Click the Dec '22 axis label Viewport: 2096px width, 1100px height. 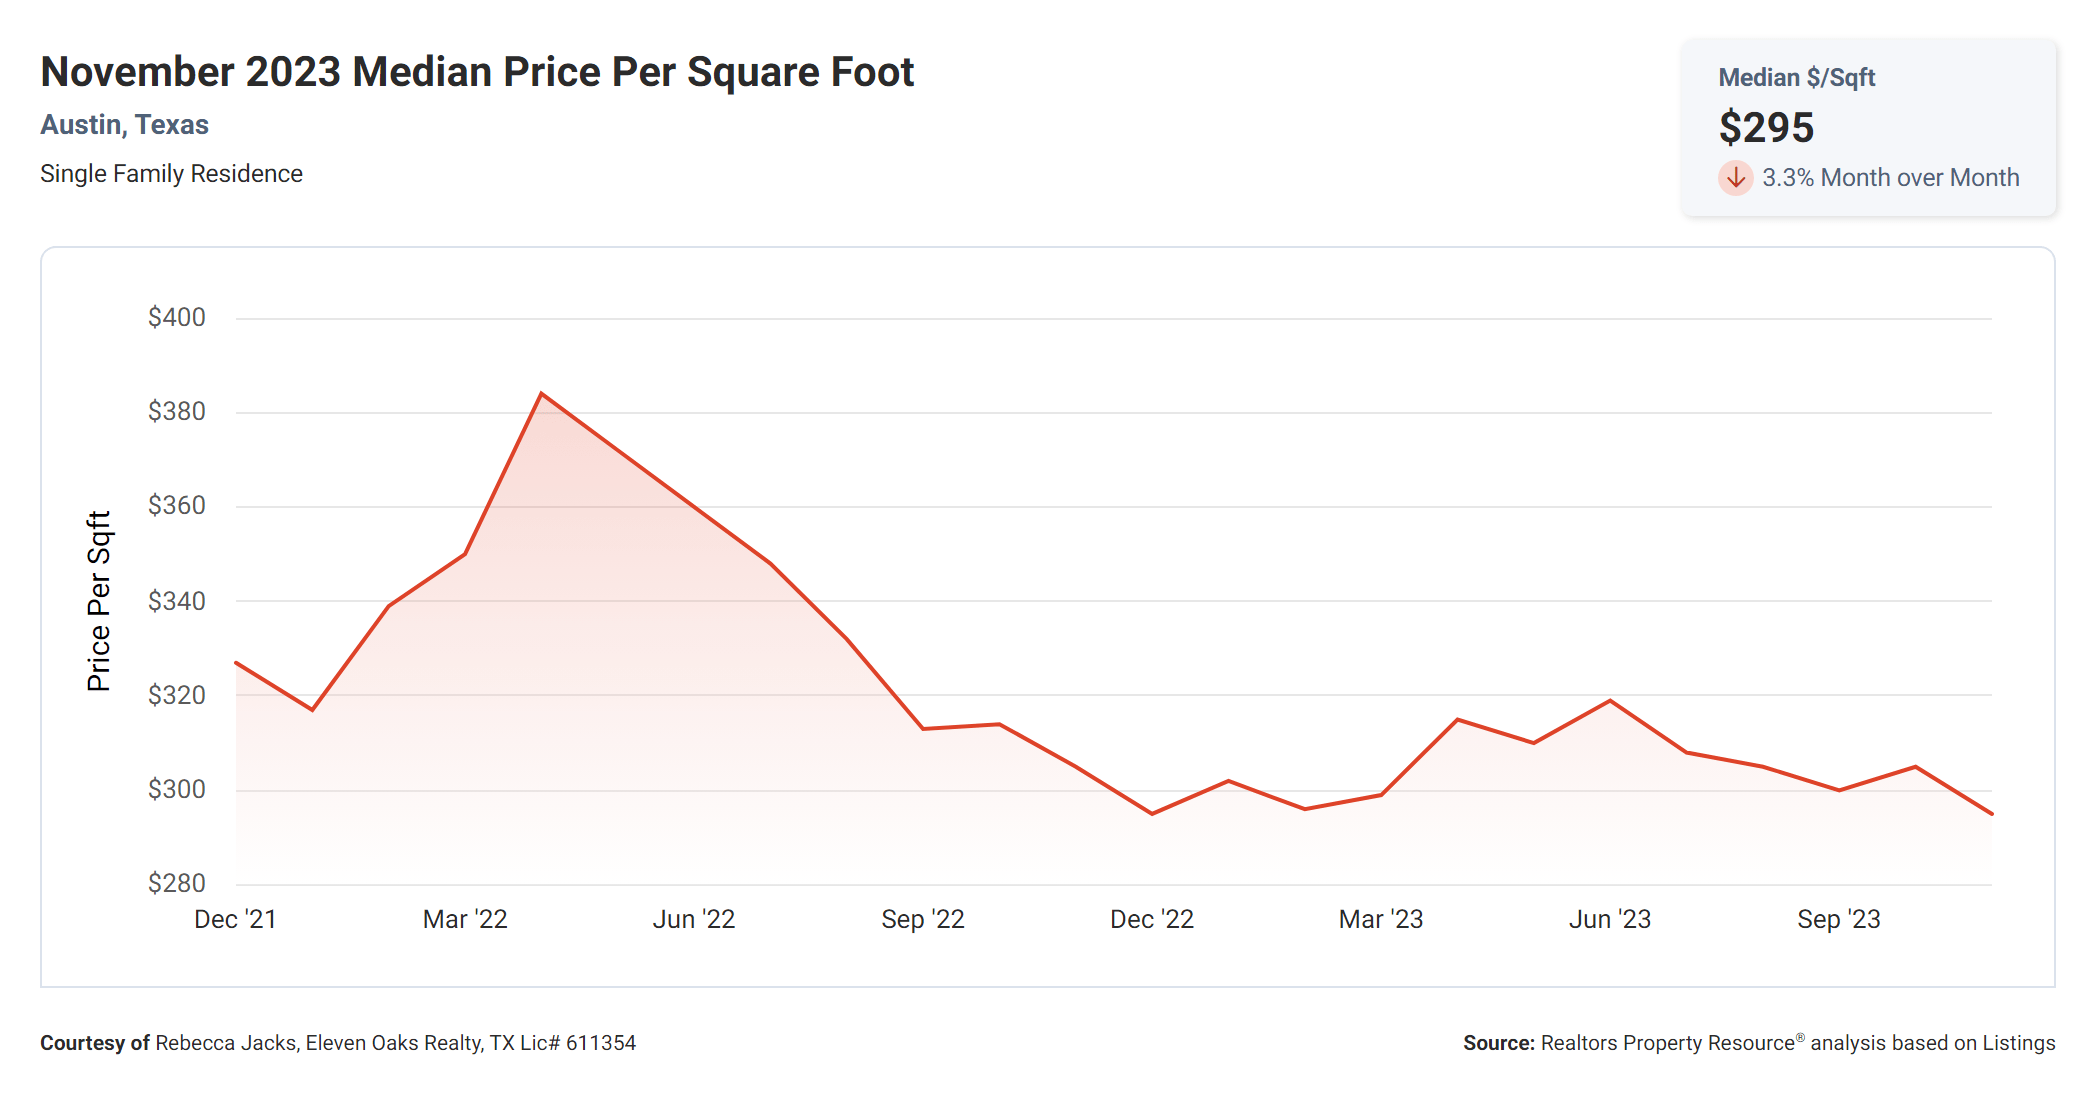[x=1152, y=919]
